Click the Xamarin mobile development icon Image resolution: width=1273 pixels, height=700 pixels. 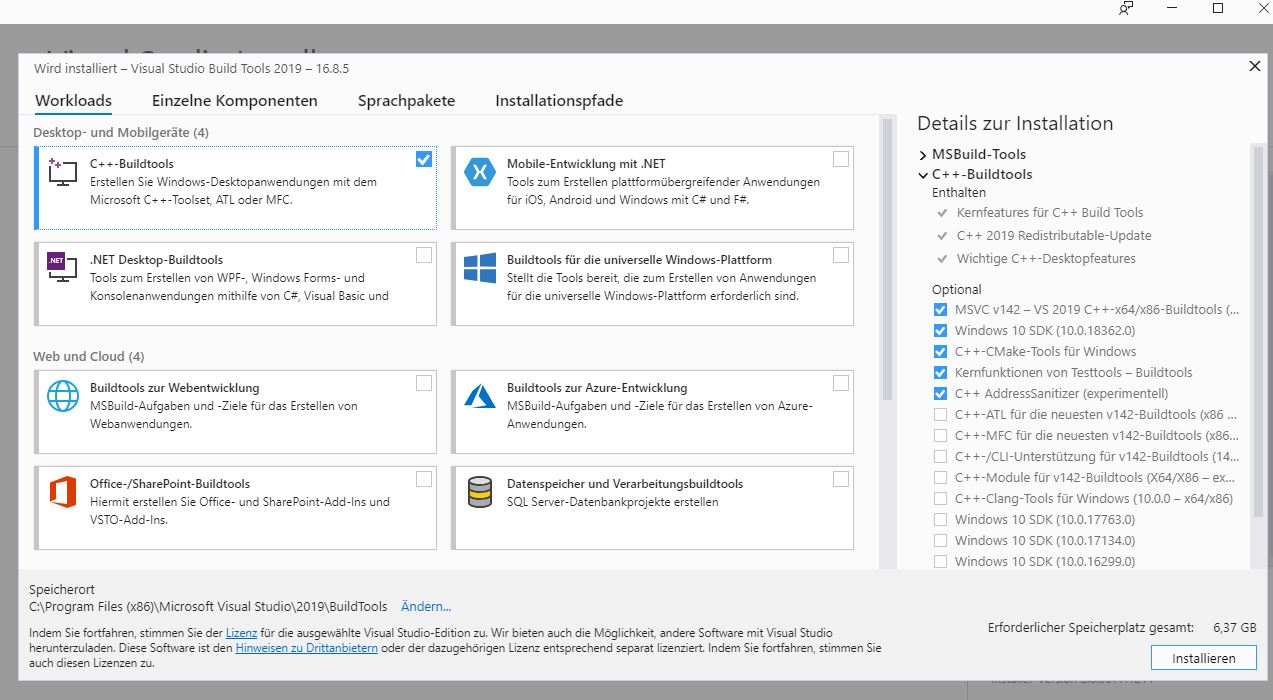[480, 173]
